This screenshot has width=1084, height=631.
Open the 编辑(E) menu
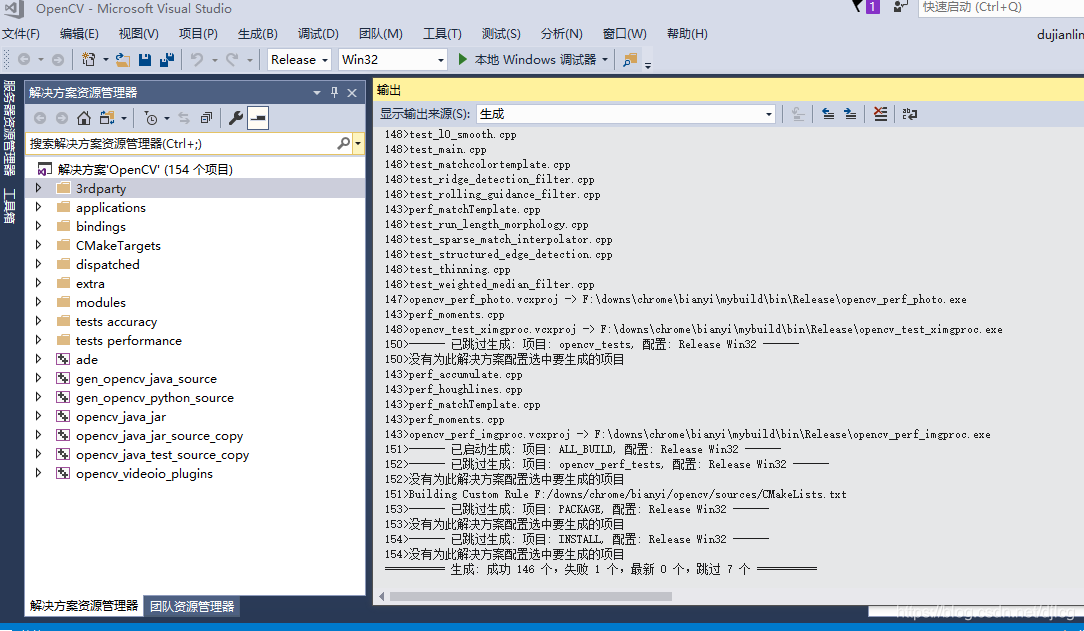click(x=79, y=34)
